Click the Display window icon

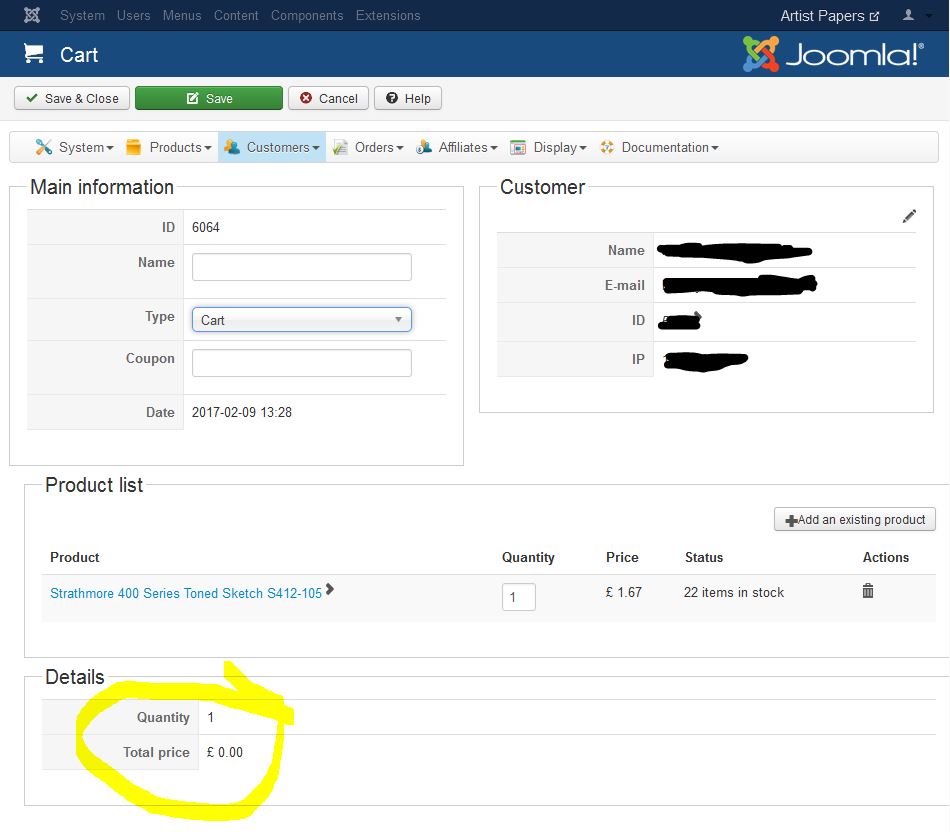pos(517,147)
